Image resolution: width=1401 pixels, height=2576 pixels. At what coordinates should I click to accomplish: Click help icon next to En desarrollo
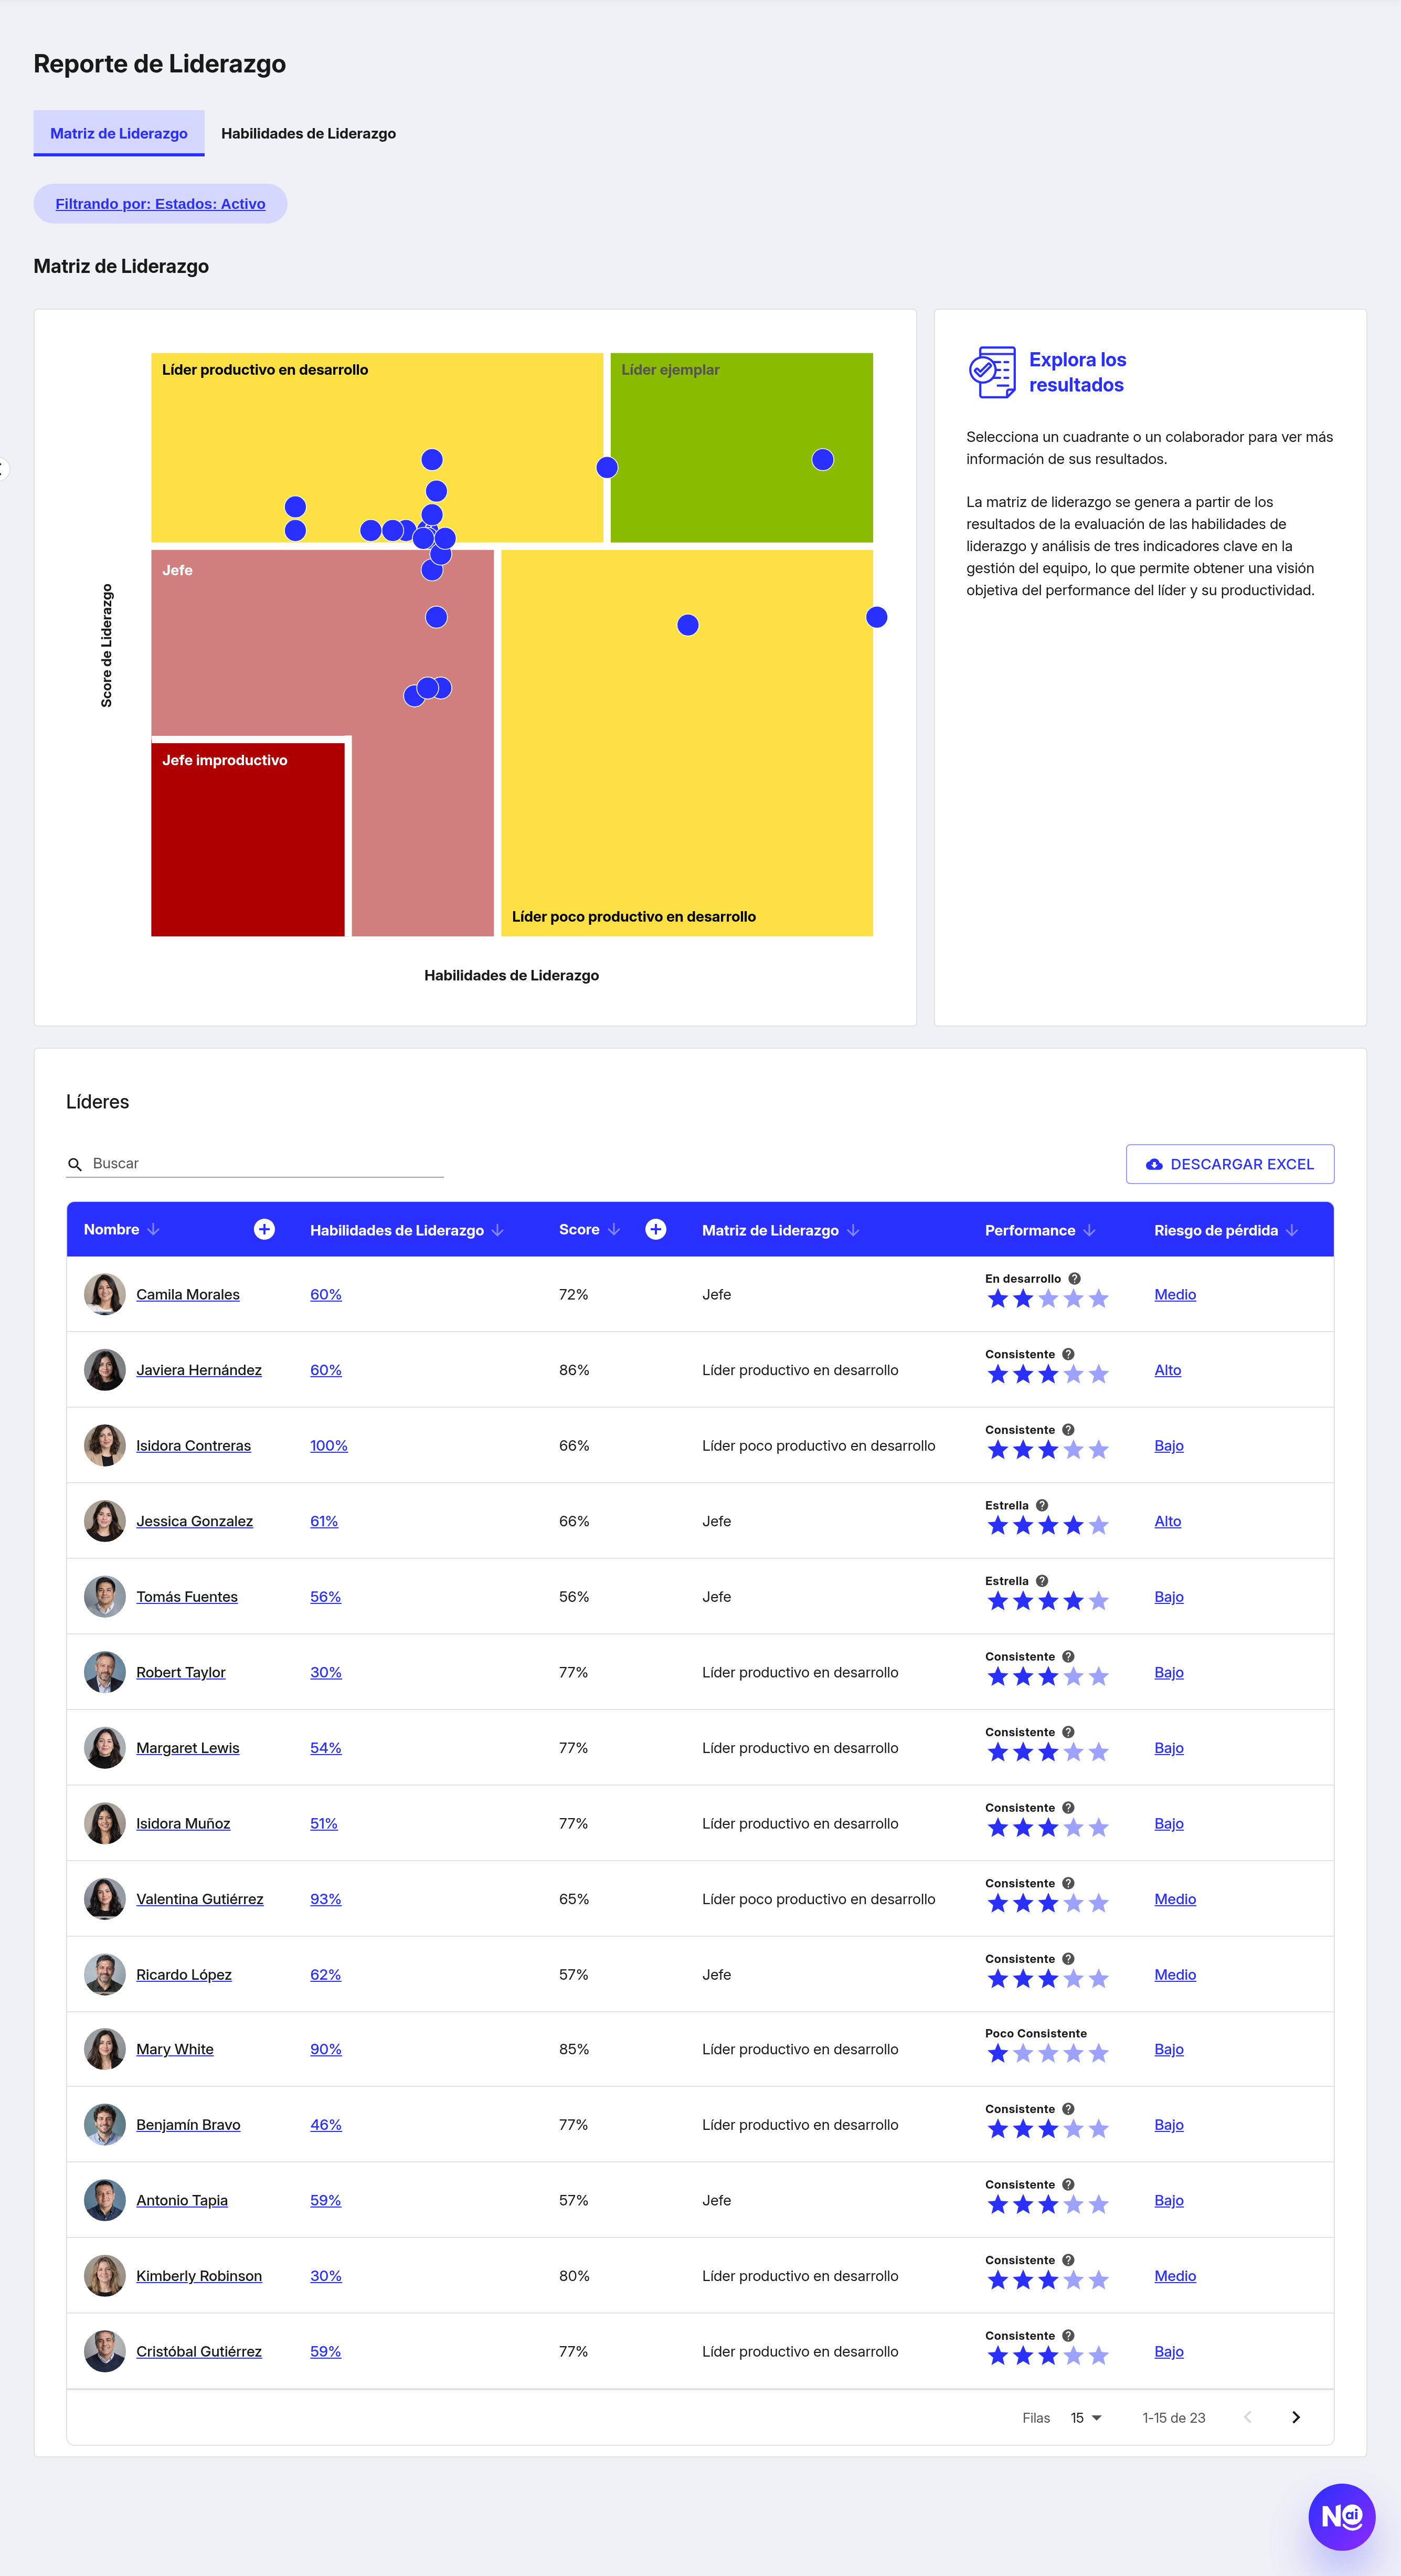(1075, 1278)
